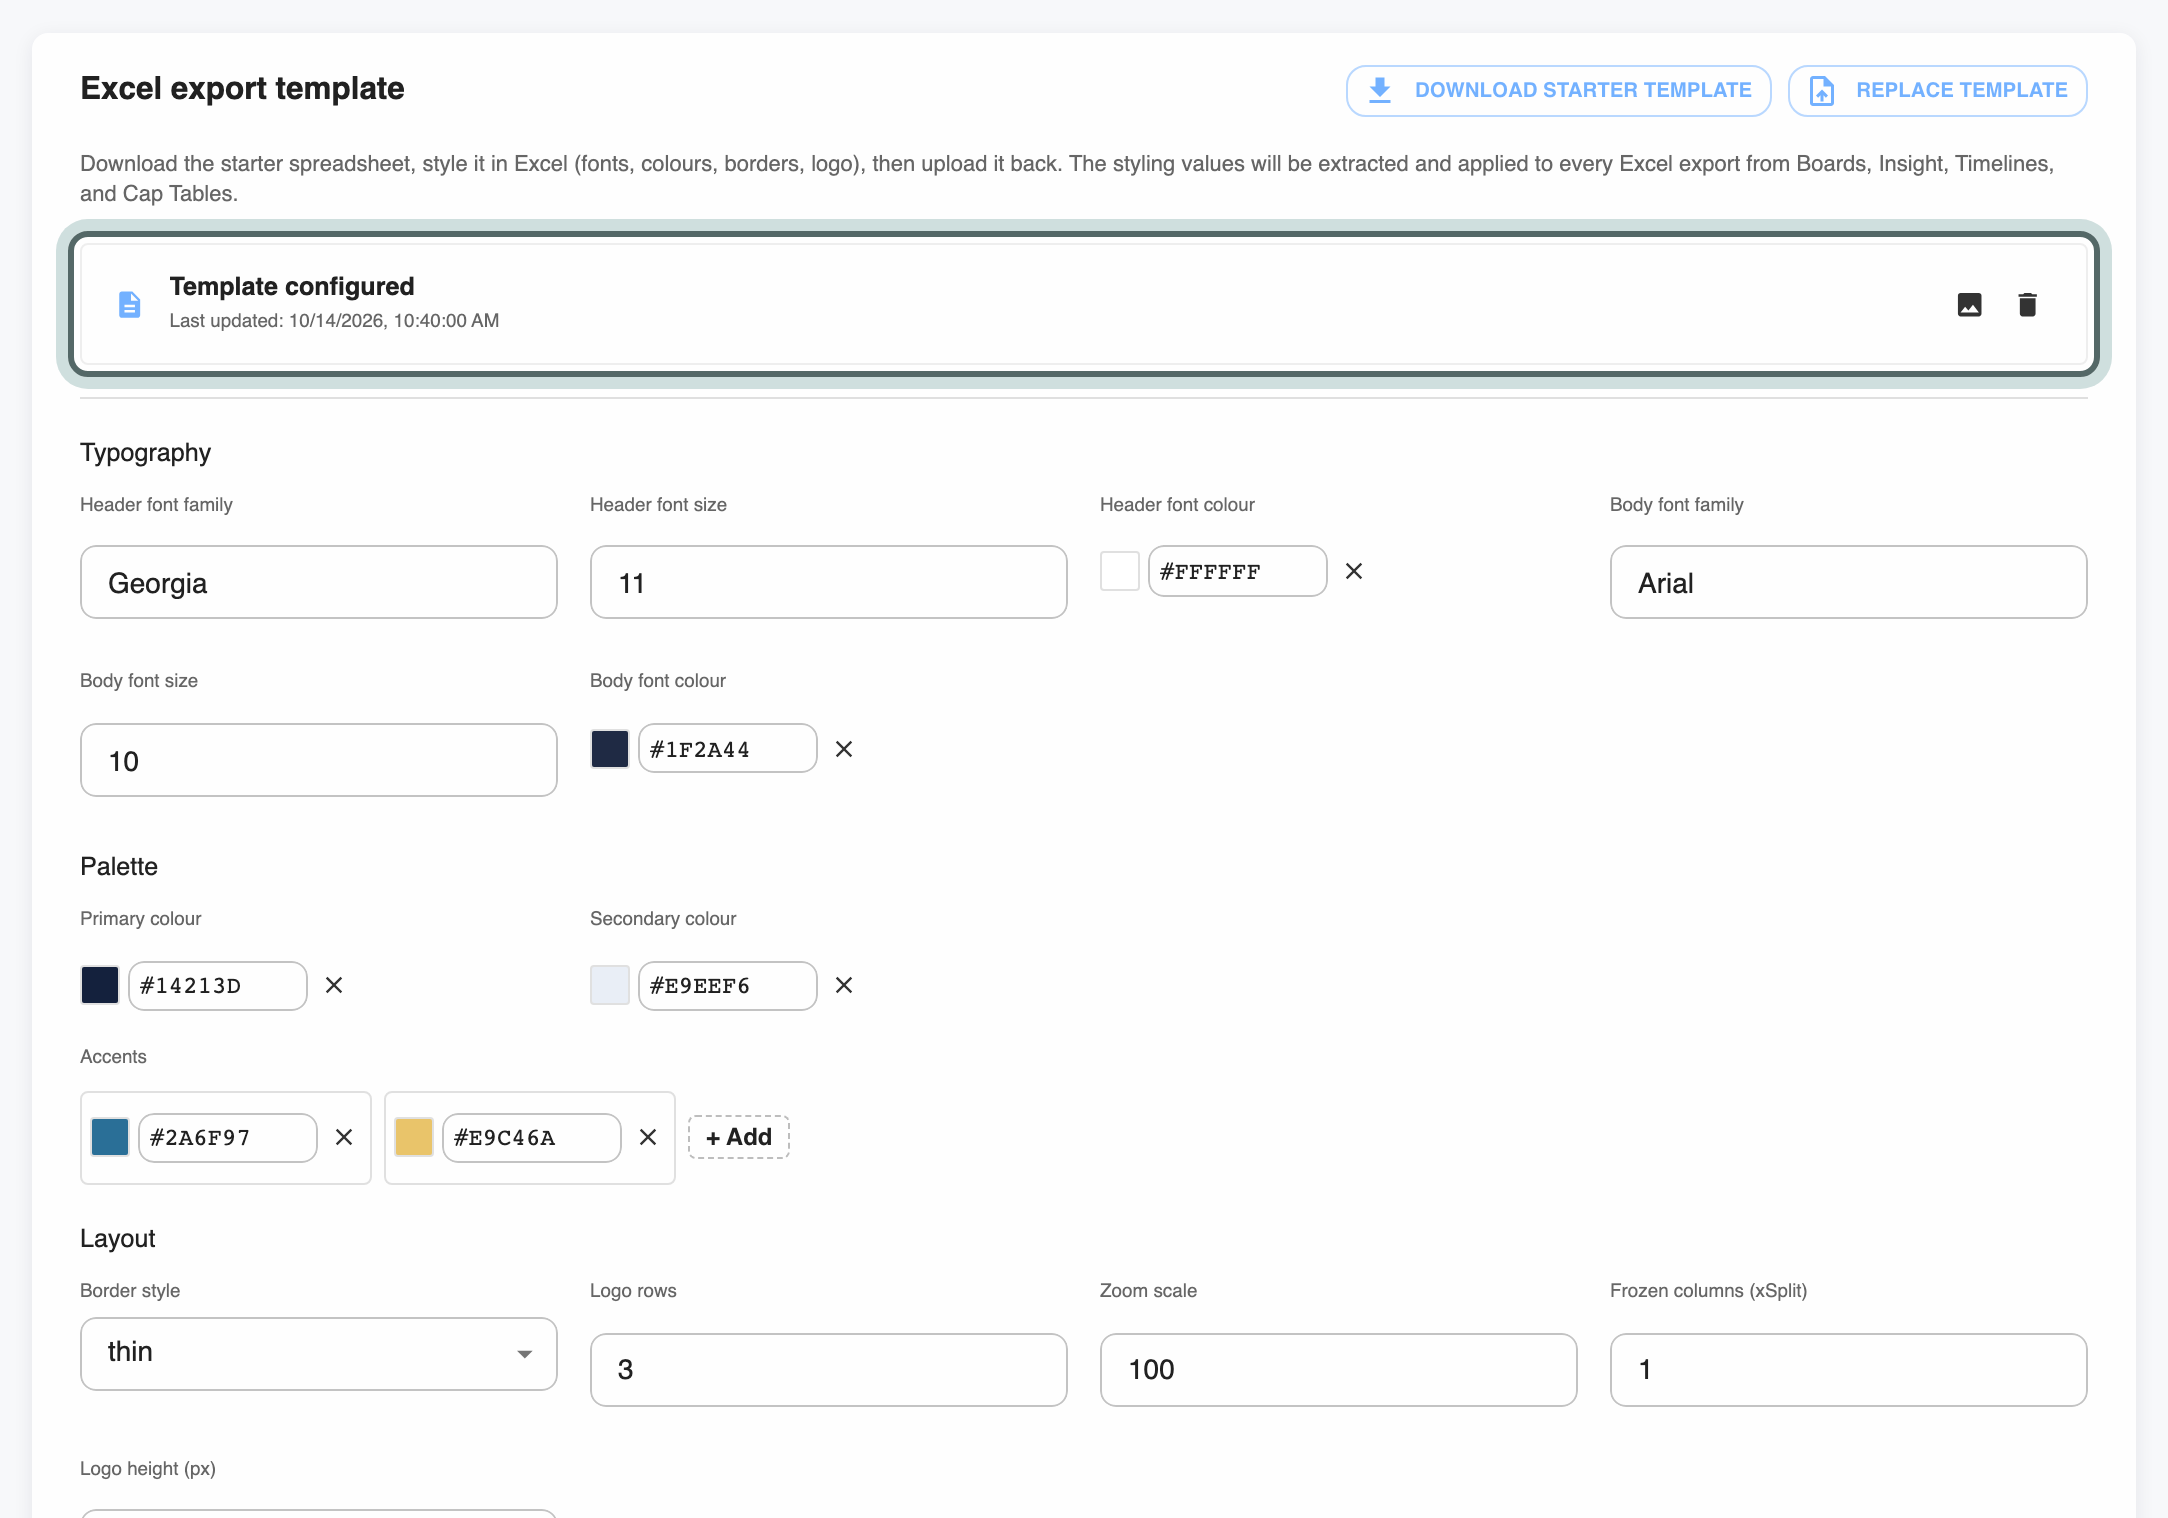This screenshot has height=1518, width=2168.
Task: Edit the #FFFFFF header colour hex field
Action: click(1238, 571)
